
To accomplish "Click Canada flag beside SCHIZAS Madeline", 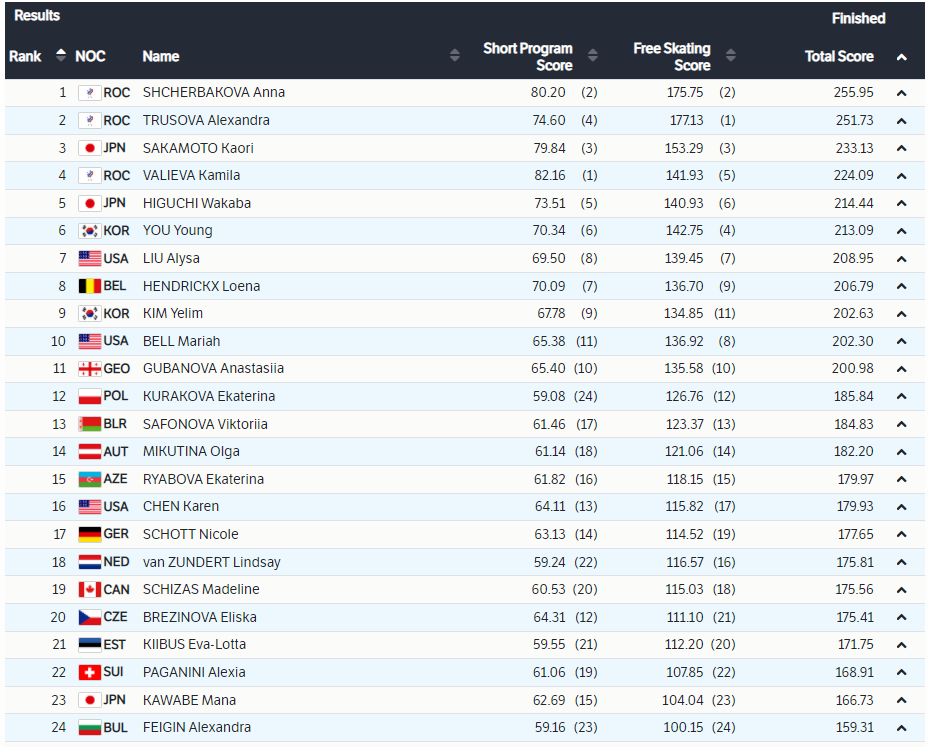I will (90, 589).
